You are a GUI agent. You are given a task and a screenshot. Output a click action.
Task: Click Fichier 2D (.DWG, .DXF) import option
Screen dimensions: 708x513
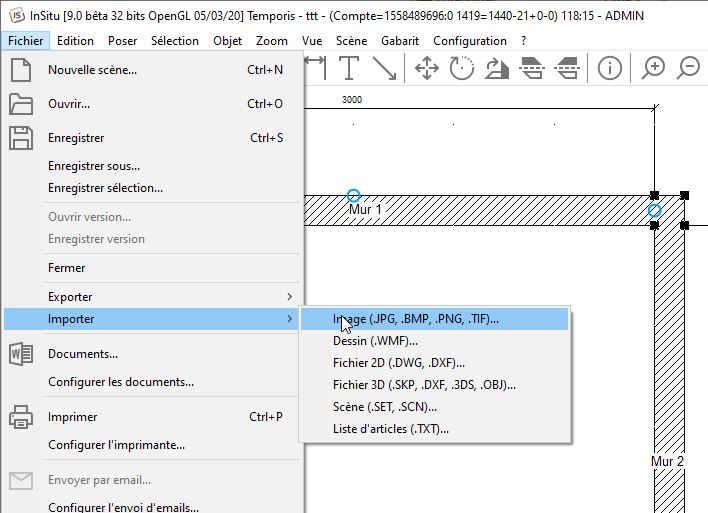(398, 363)
